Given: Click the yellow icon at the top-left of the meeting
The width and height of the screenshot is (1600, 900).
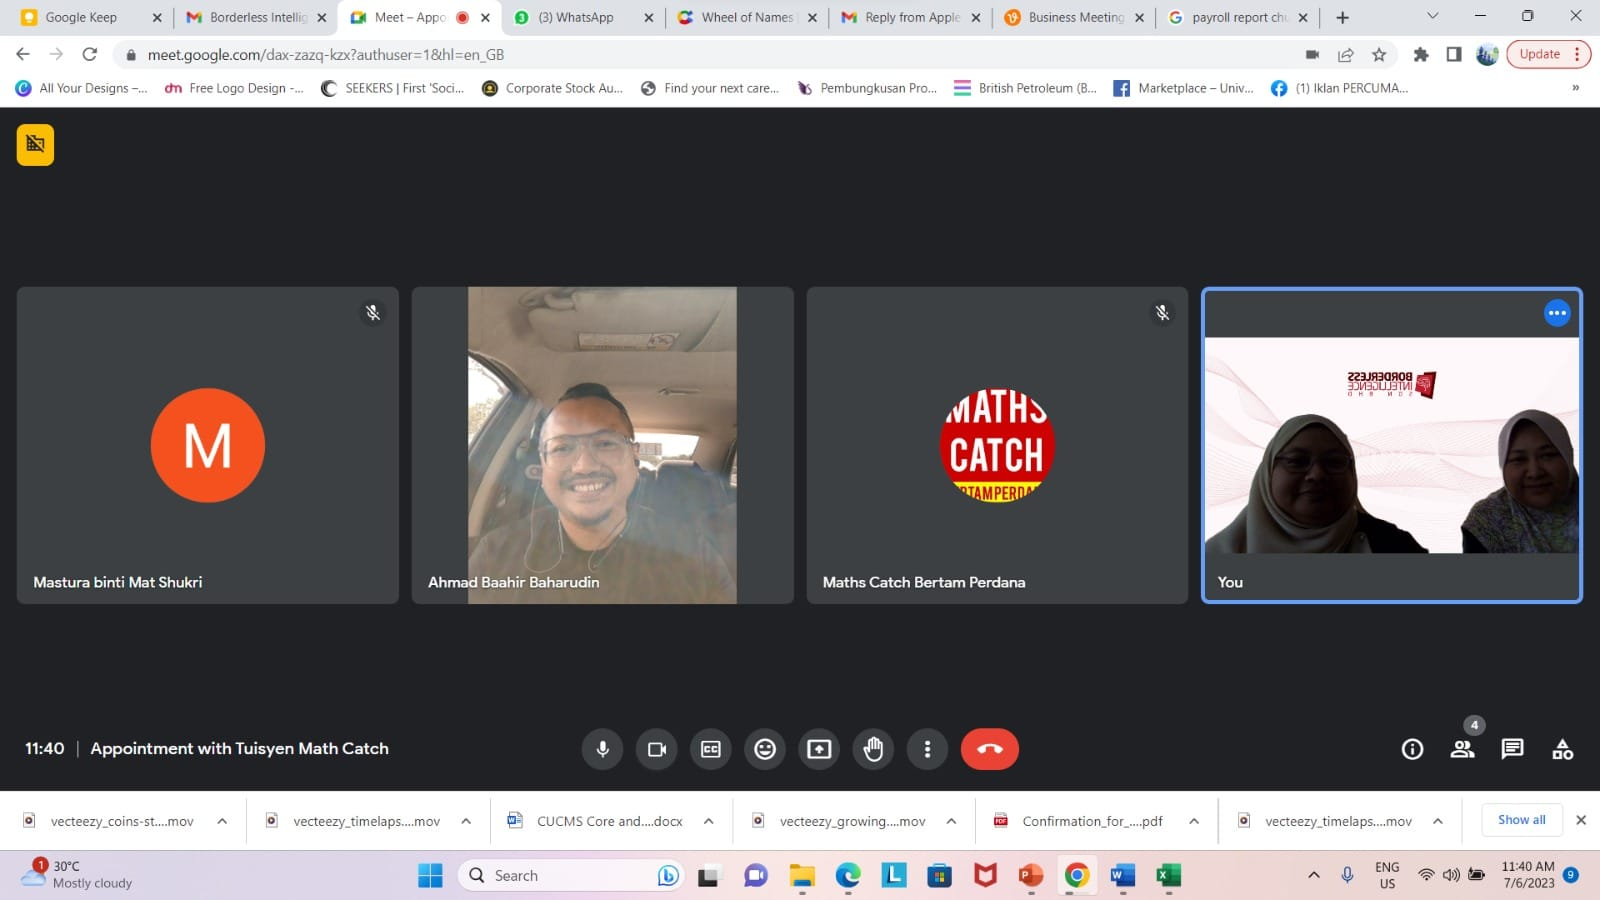Looking at the screenshot, I should click(x=35, y=144).
